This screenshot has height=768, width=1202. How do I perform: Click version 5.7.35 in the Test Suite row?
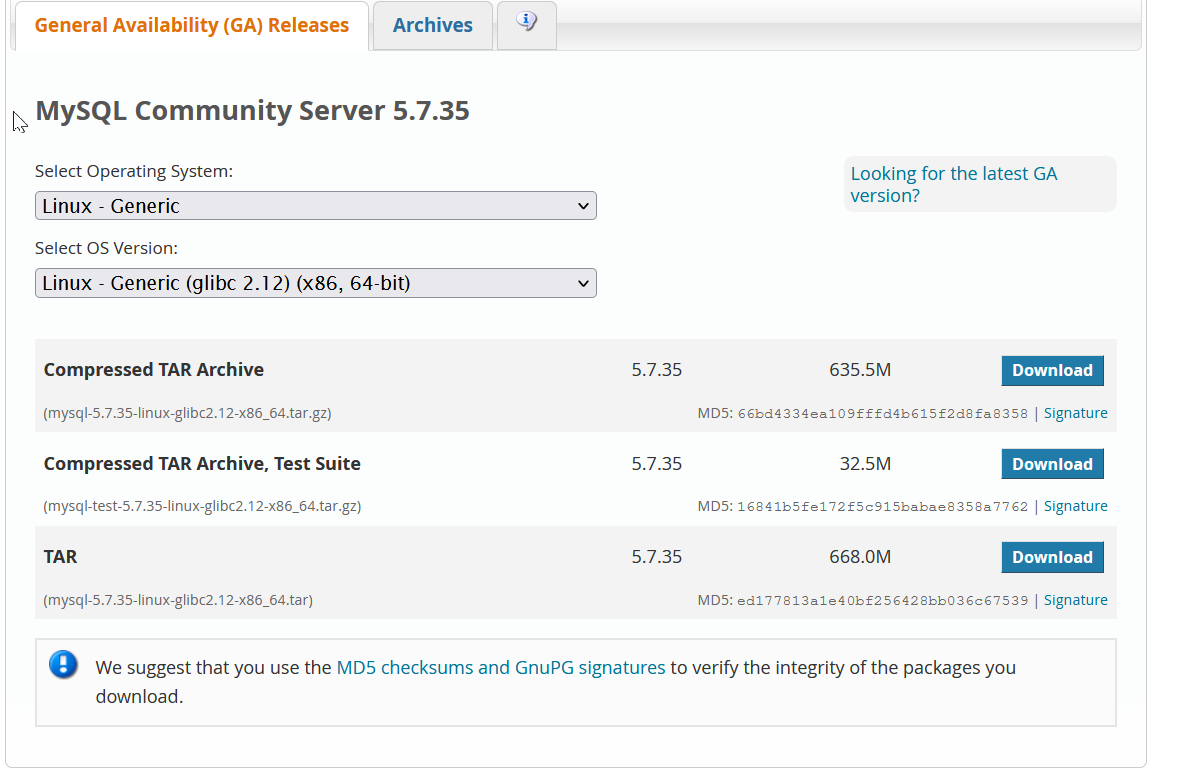[x=657, y=464]
